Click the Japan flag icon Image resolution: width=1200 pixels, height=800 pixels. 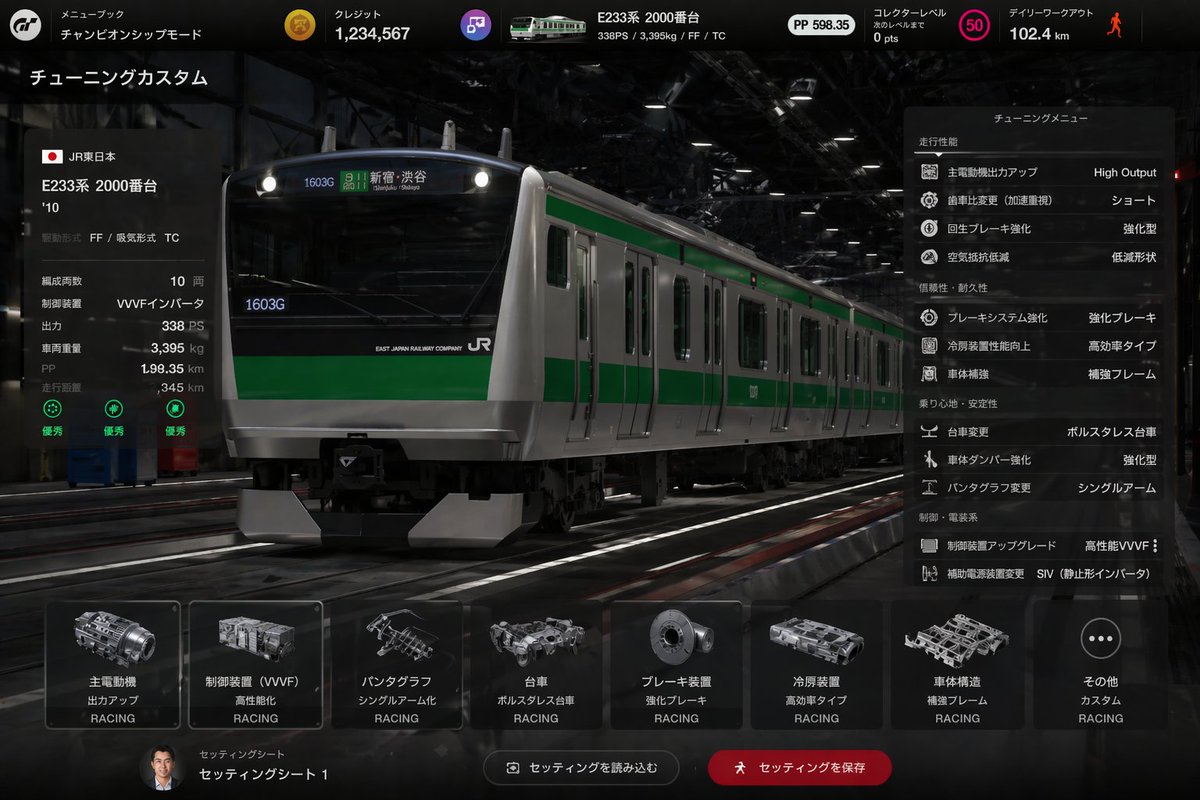(52, 156)
